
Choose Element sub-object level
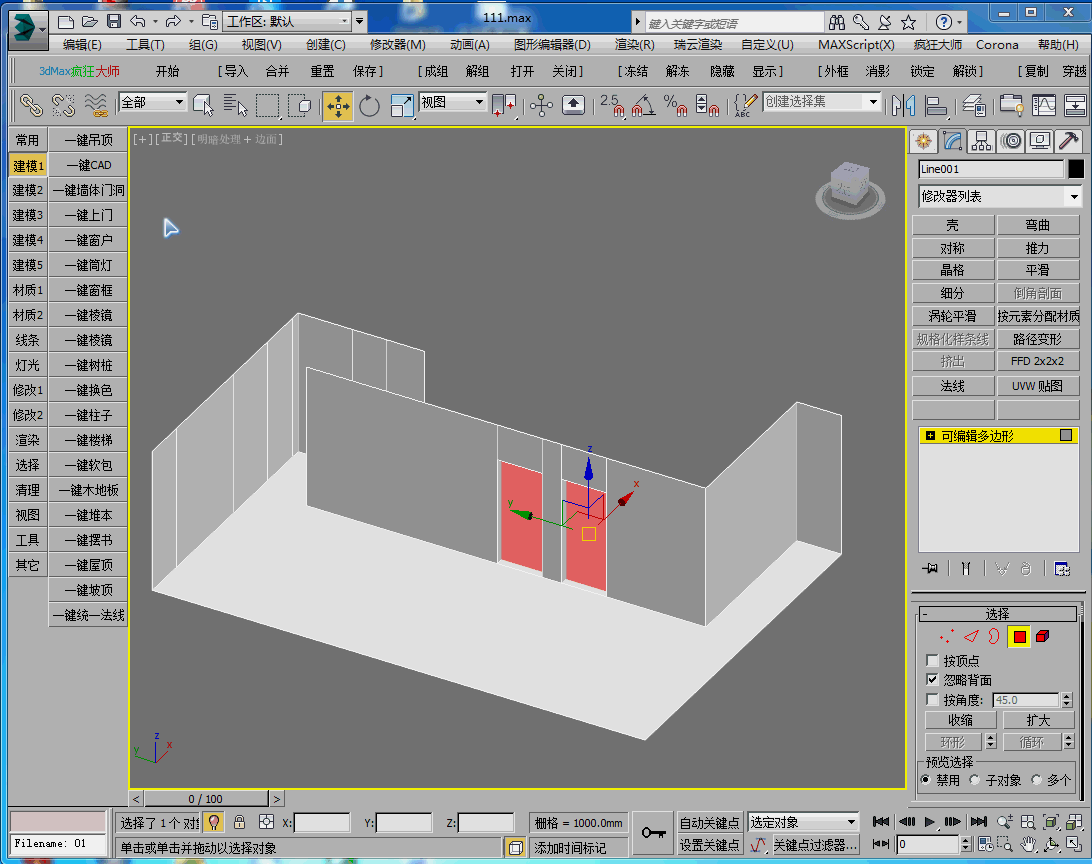coord(1043,636)
